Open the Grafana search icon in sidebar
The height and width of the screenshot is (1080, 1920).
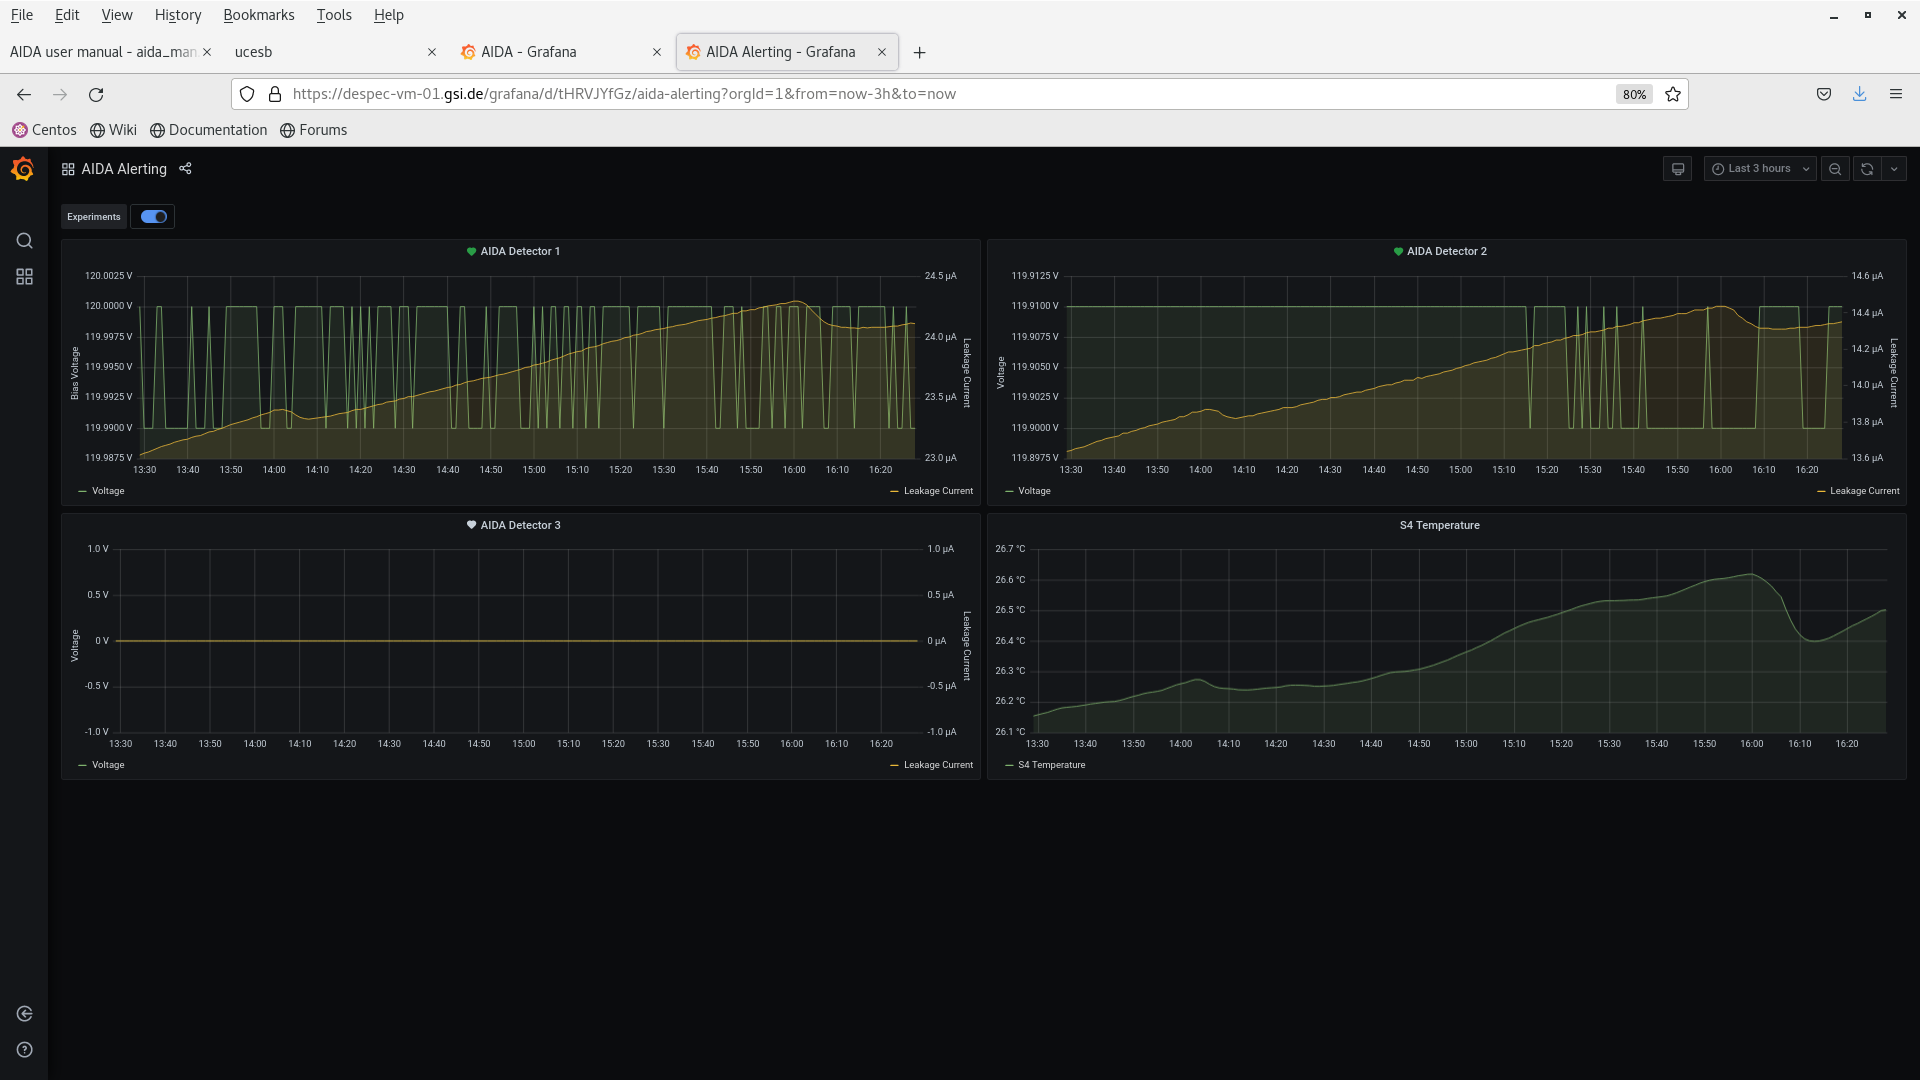(x=25, y=241)
